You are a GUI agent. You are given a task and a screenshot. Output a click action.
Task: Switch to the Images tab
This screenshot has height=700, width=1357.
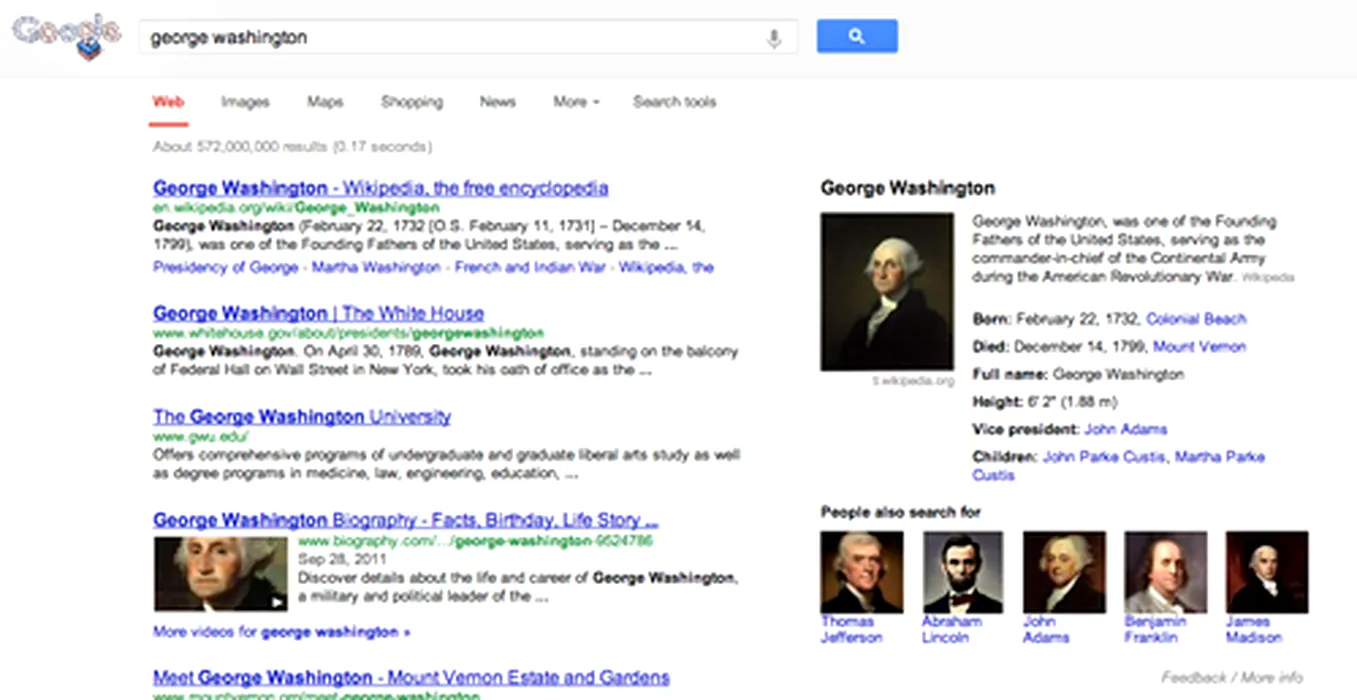(245, 102)
